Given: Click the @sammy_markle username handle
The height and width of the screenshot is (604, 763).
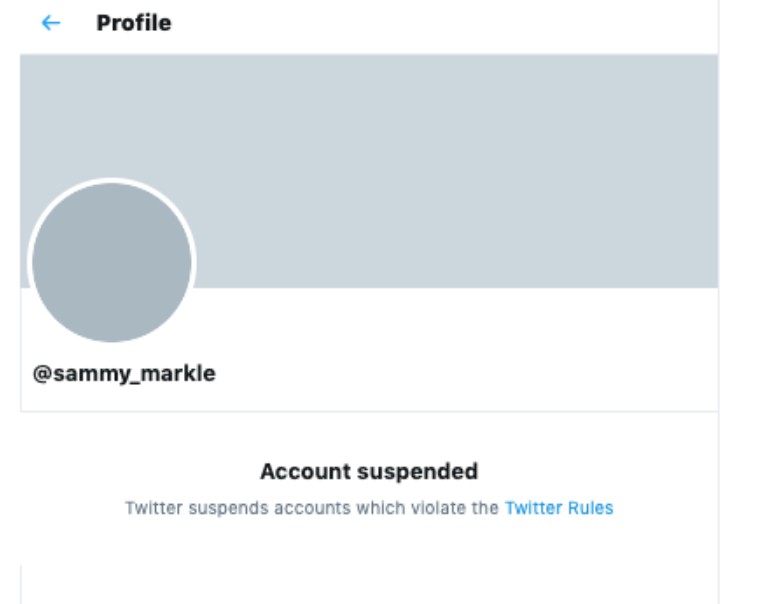Looking at the screenshot, I should pos(124,374).
